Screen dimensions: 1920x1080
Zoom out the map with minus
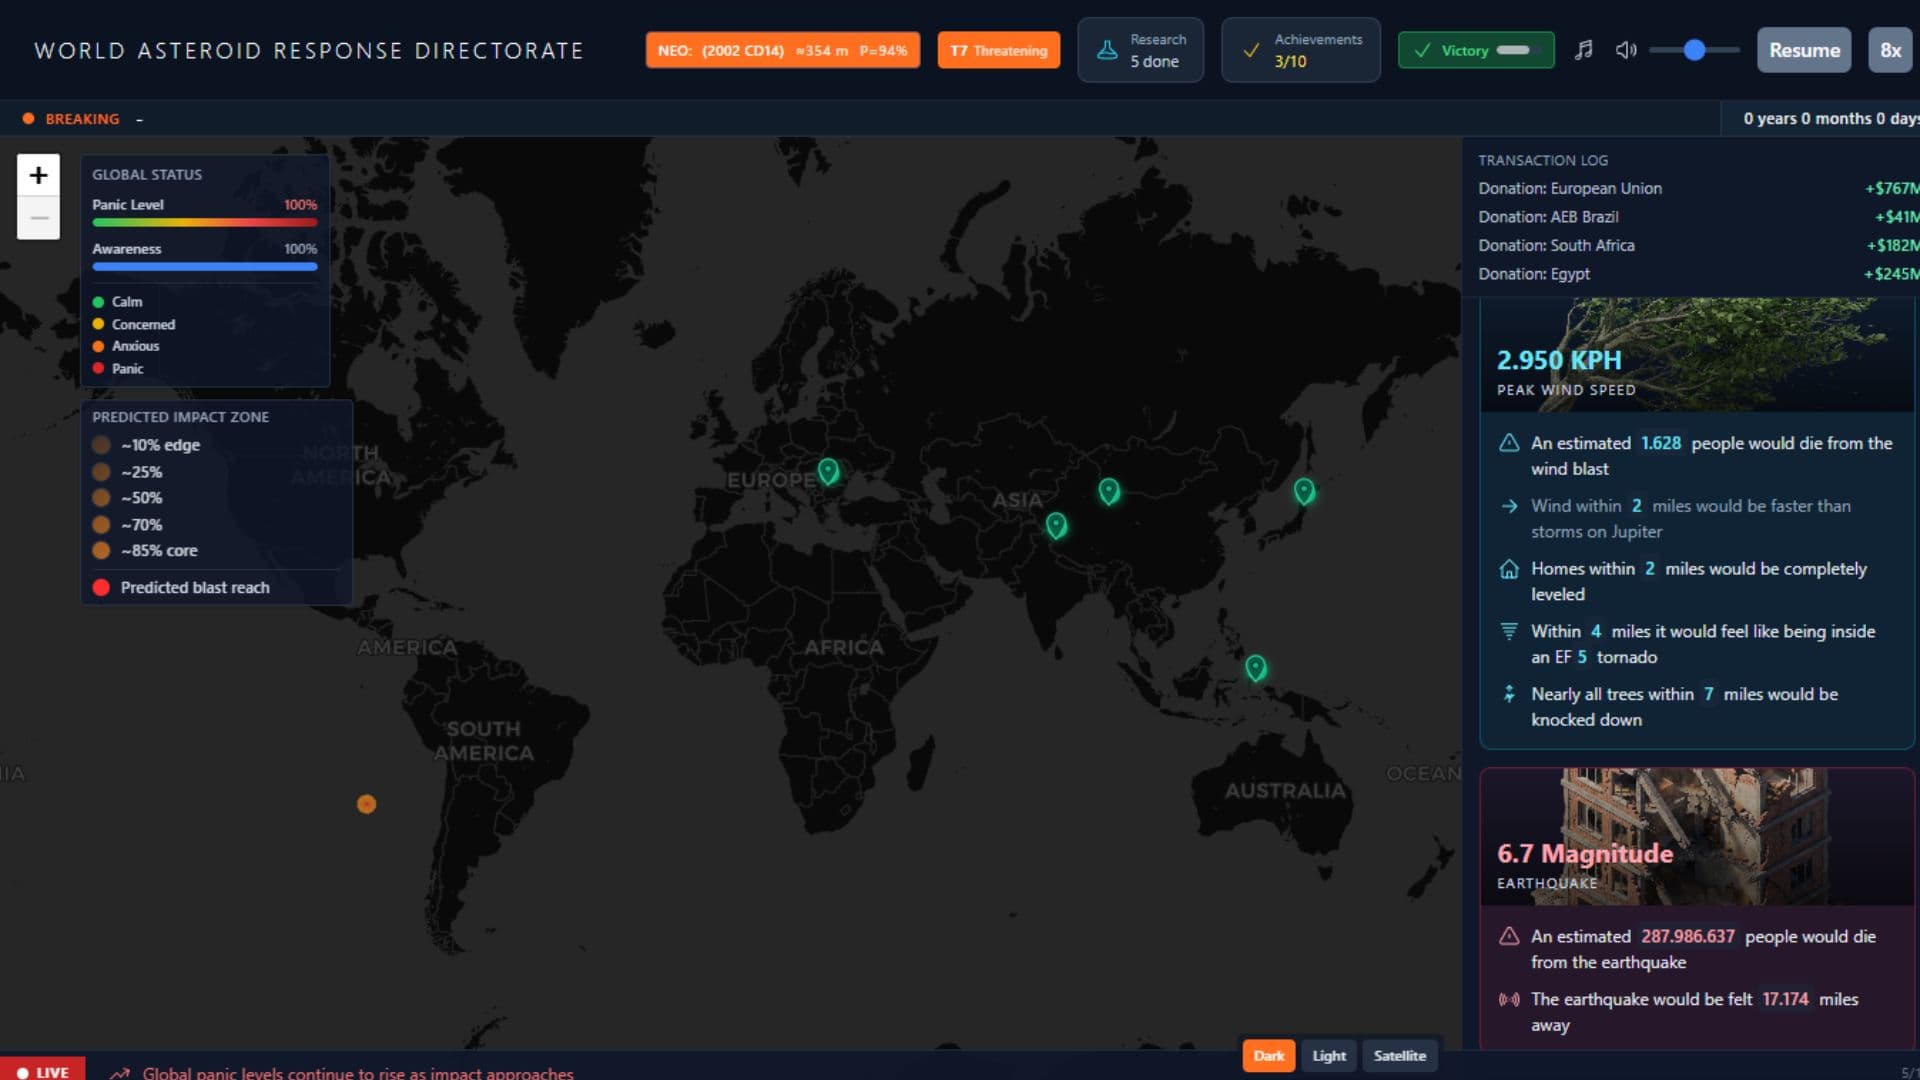point(38,218)
